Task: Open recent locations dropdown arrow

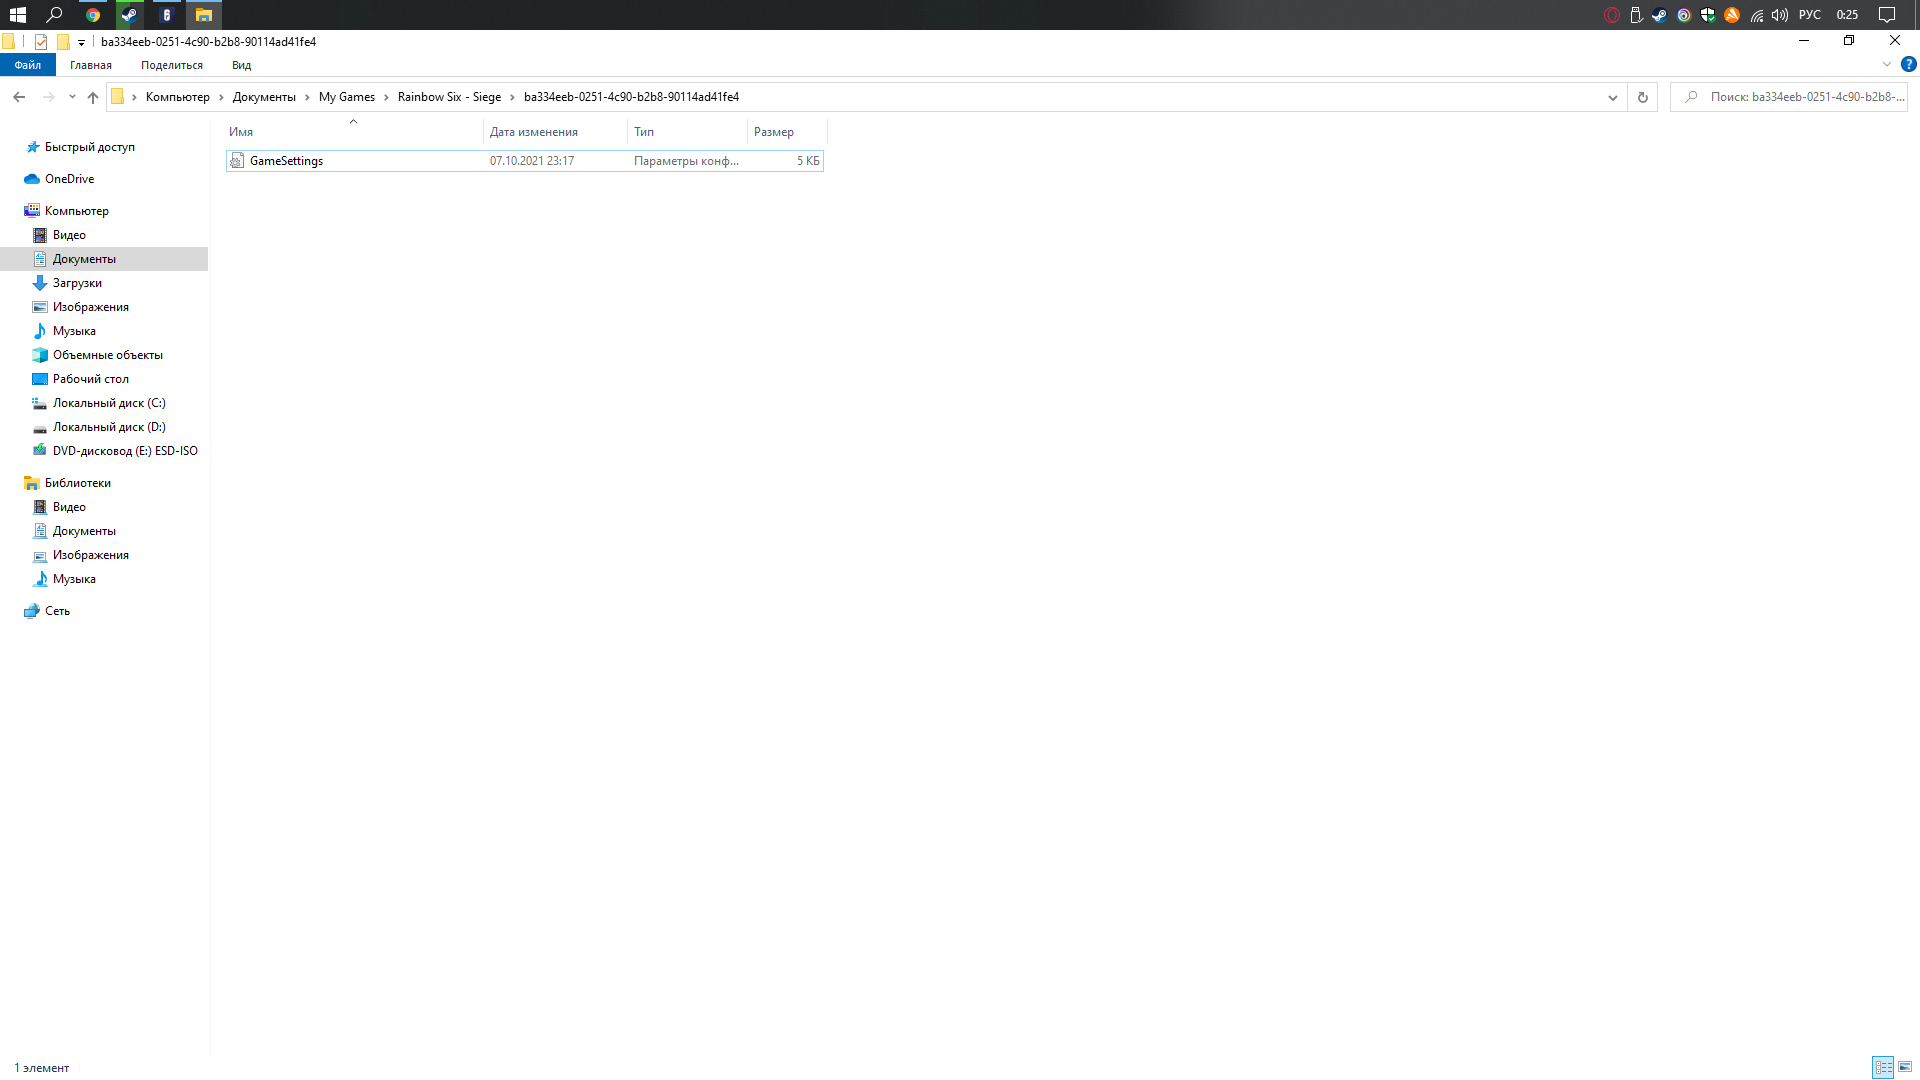Action: (x=72, y=97)
